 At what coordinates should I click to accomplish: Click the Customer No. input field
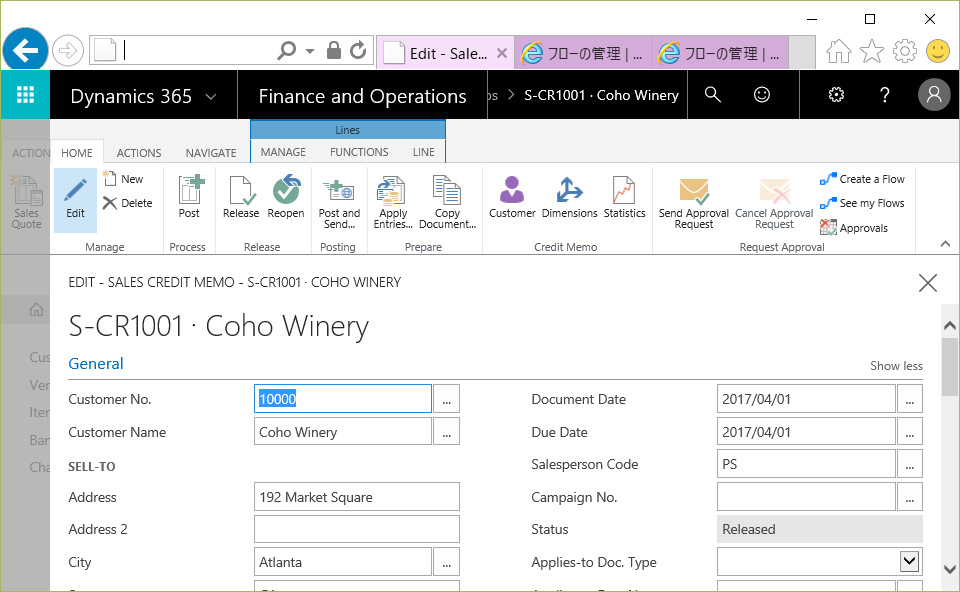[x=343, y=399]
